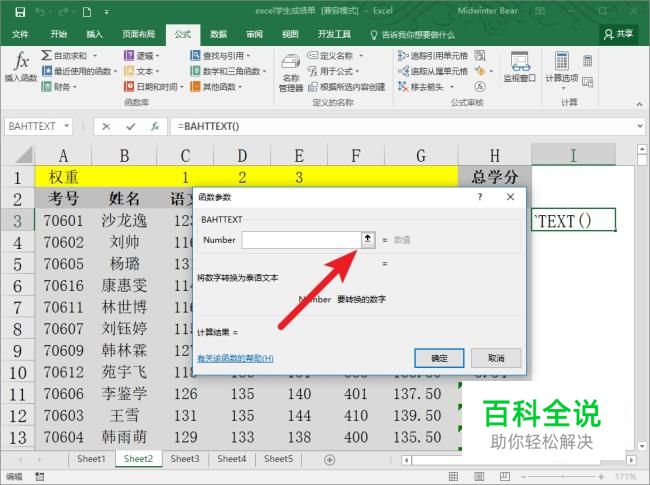Image resolution: width=650 pixels, height=485 pixels.
Task: Click the New document quick-access icon
Action: coord(87,12)
